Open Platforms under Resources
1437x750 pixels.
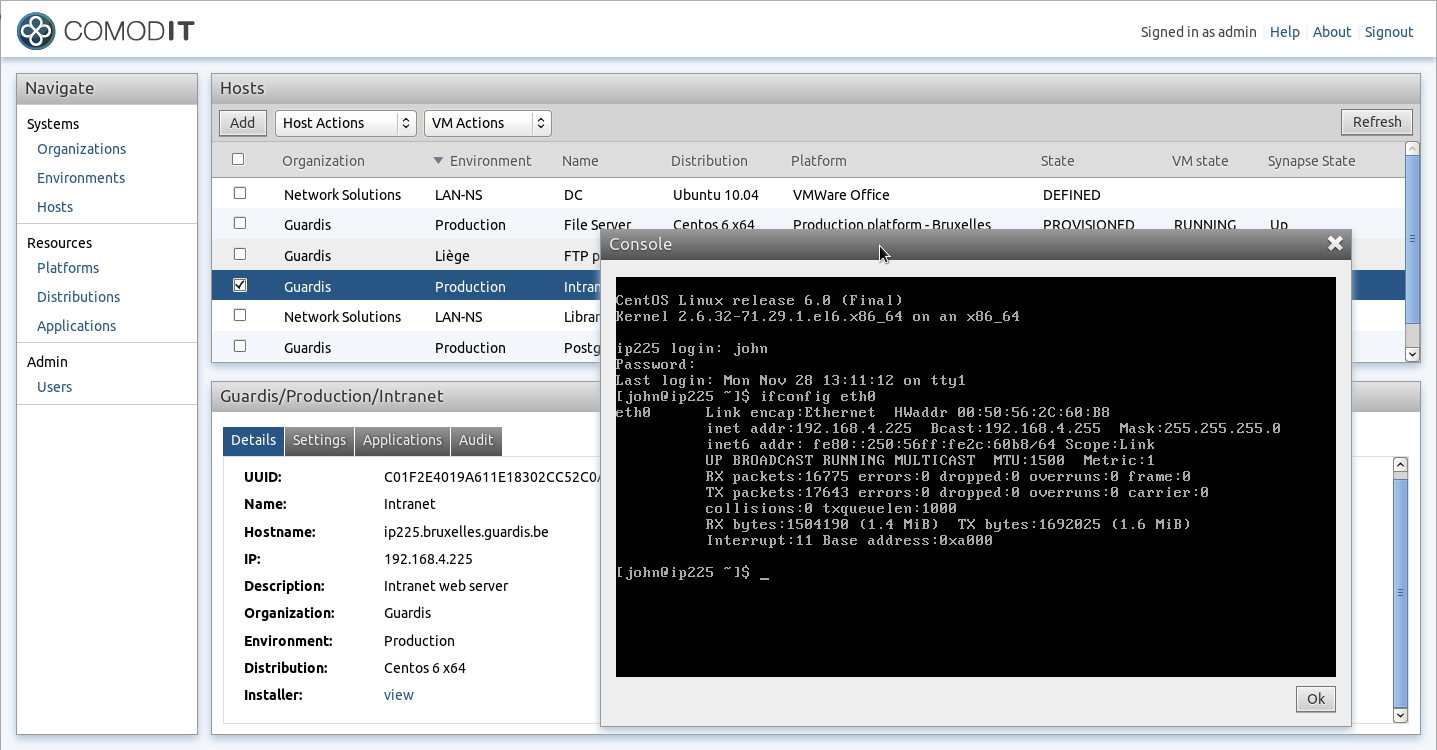[68, 268]
